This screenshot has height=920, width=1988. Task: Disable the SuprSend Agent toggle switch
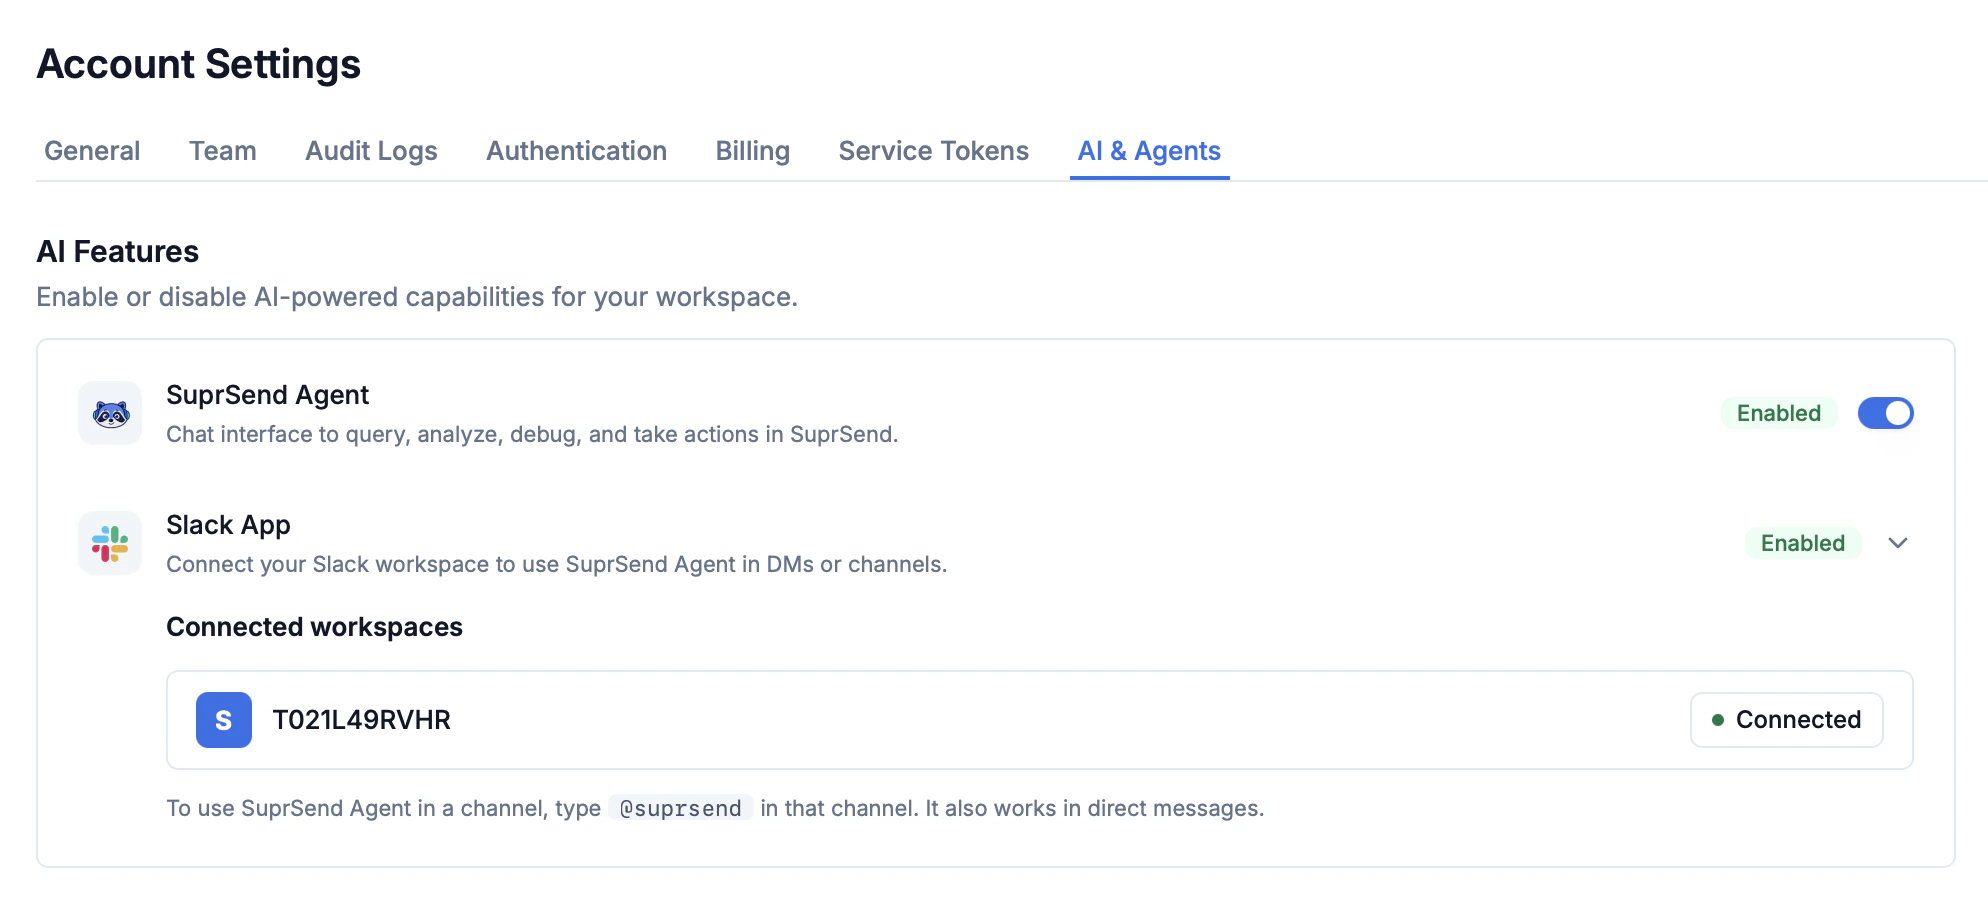click(1885, 413)
